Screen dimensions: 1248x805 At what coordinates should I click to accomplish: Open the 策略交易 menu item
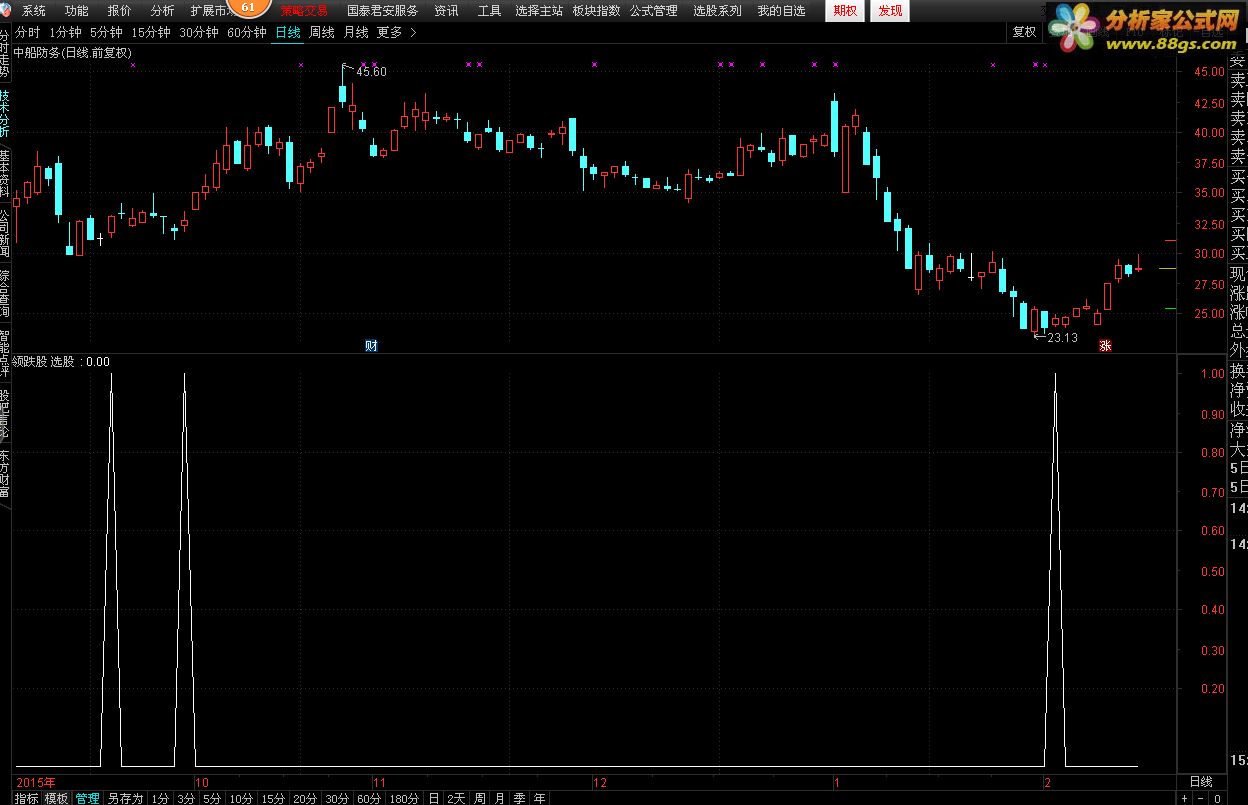point(304,11)
